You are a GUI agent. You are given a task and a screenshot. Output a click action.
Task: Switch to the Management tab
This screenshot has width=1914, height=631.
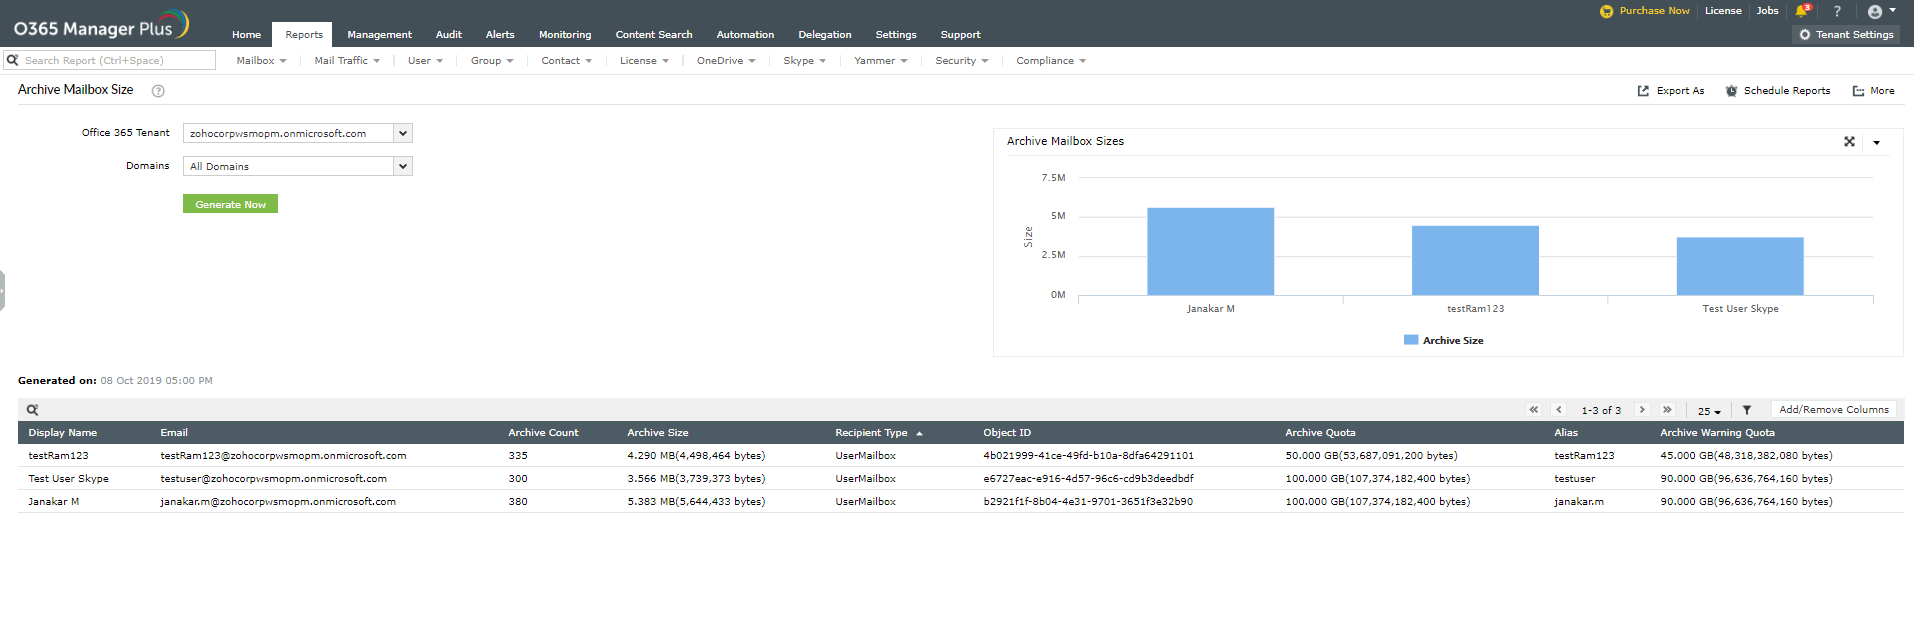[x=379, y=35]
